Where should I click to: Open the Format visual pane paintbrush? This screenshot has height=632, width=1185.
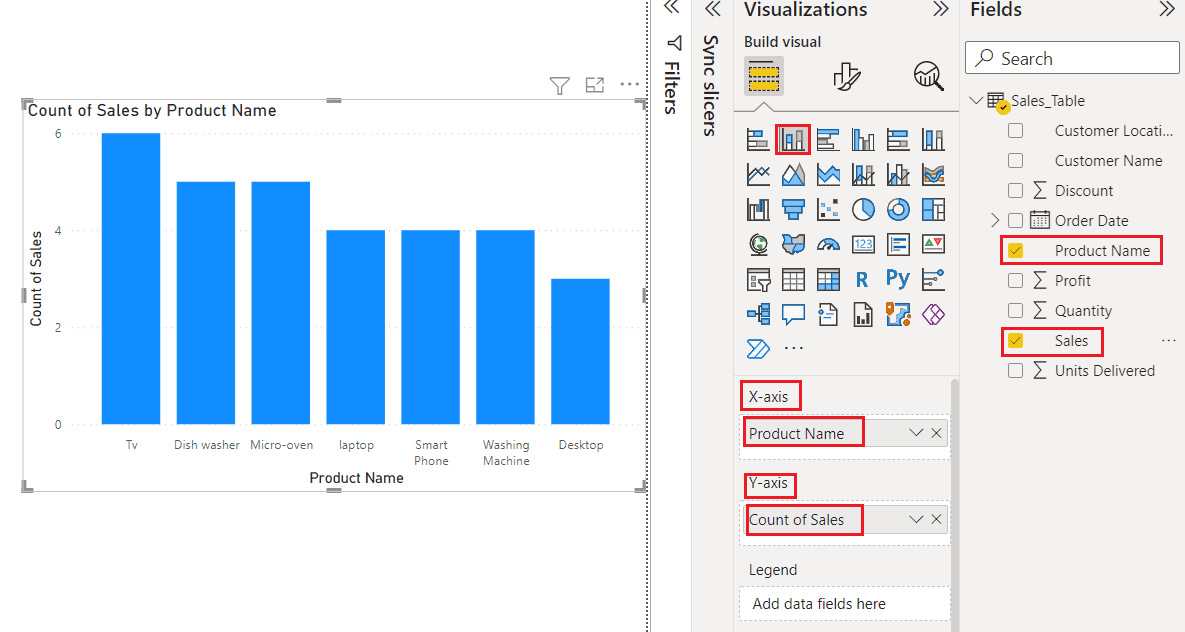[x=846, y=76]
